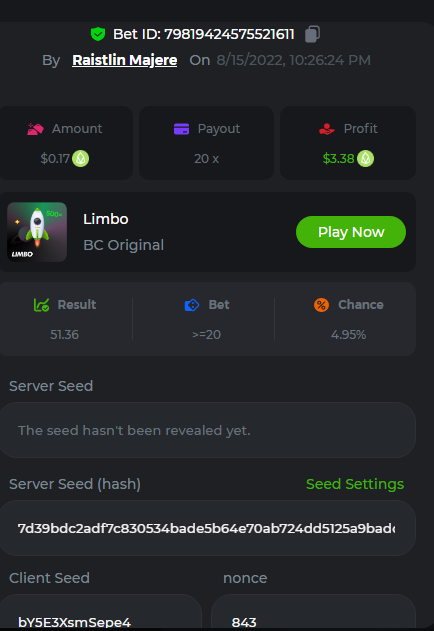Click the pink Amount icon
This screenshot has width=434, height=631.
pyautogui.click(x=35, y=129)
